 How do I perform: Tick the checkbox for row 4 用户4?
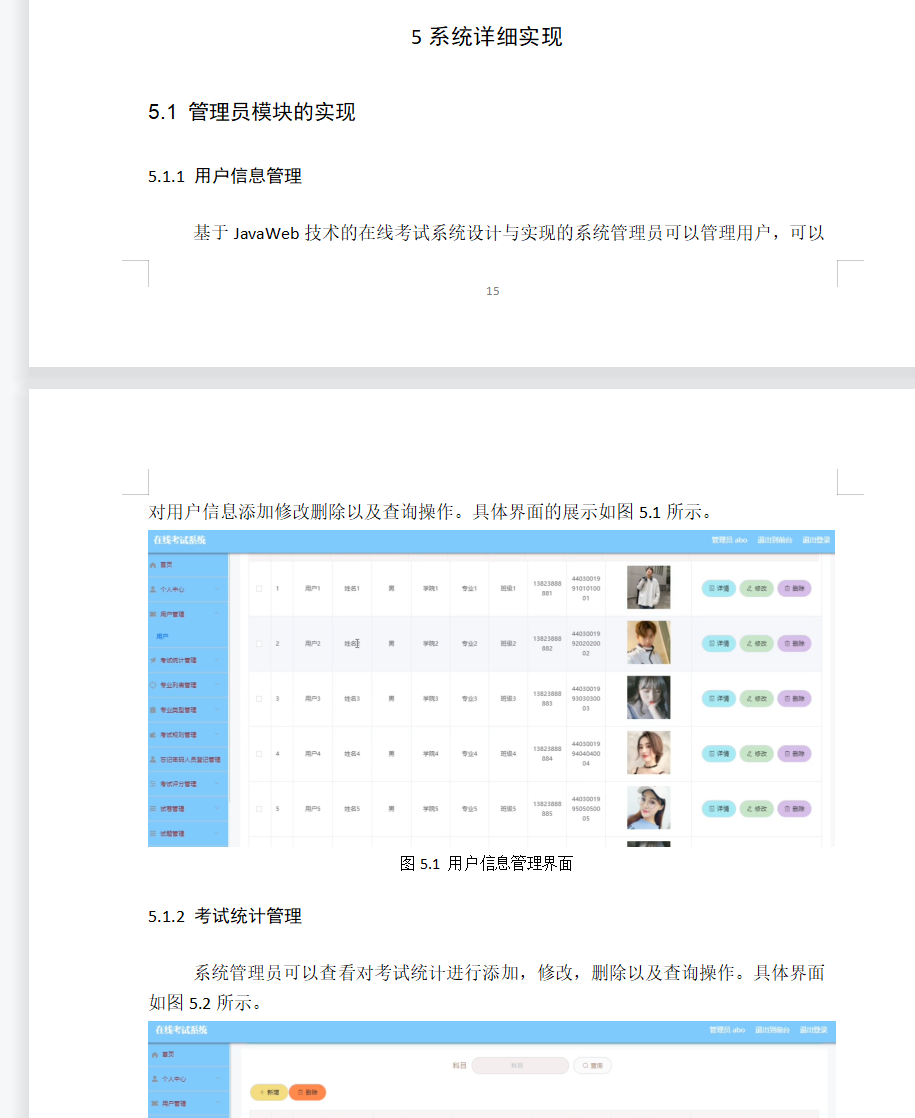click(258, 753)
